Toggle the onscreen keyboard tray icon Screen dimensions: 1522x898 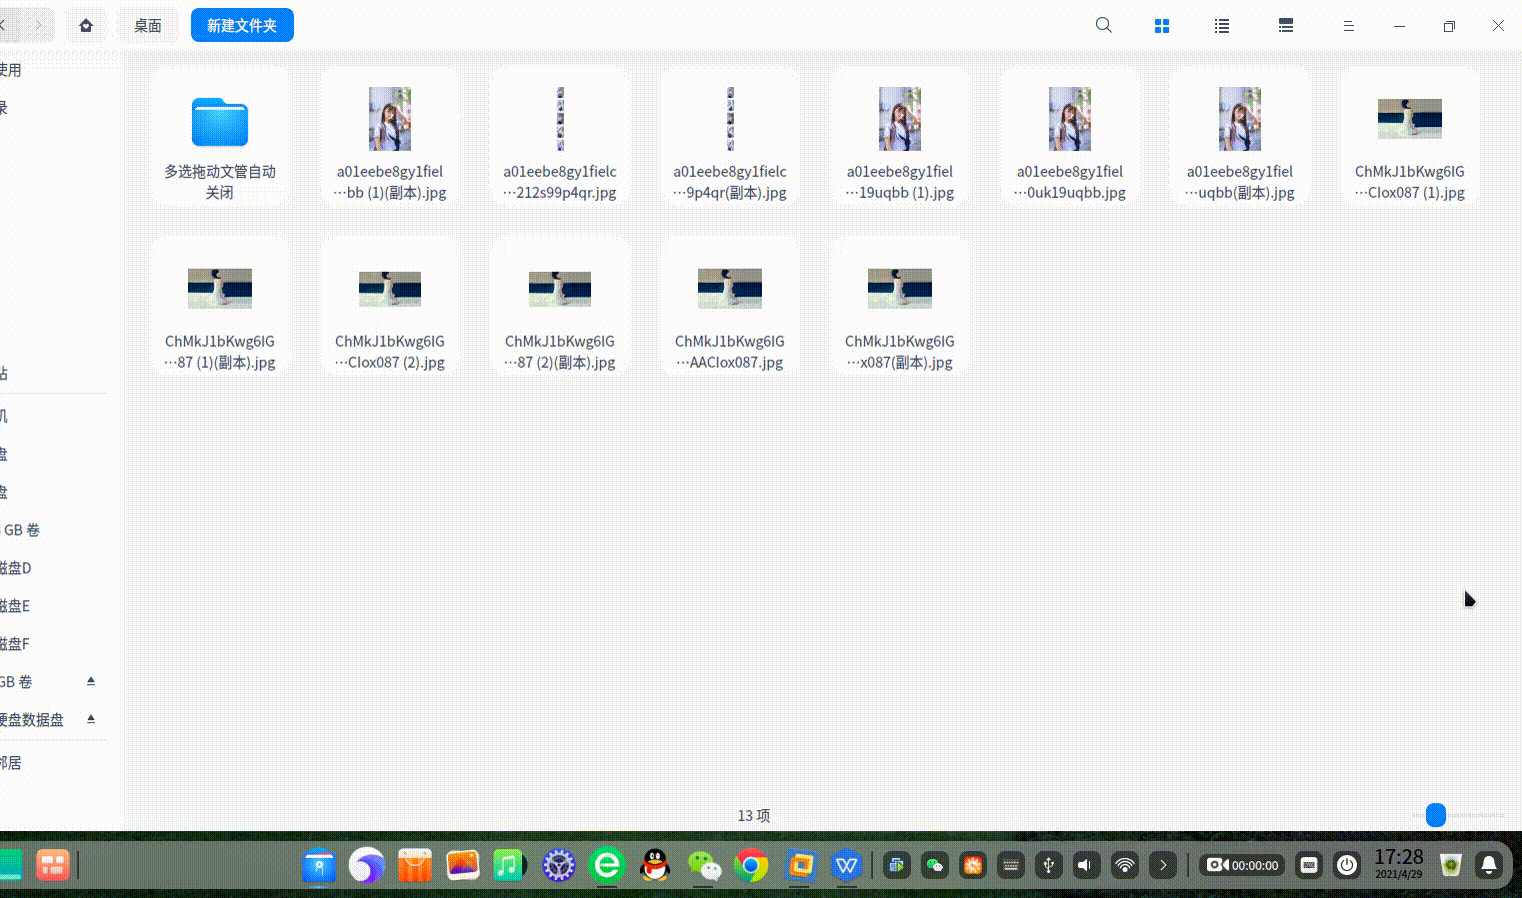[1309, 865]
